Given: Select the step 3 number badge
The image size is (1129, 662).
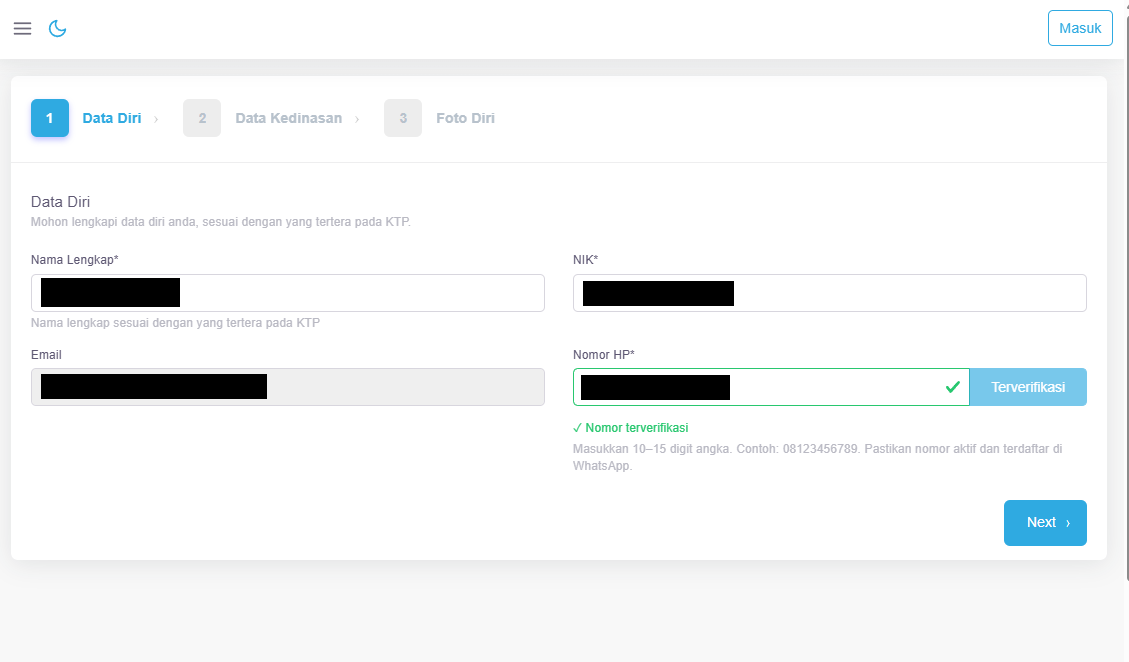Looking at the screenshot, I should point(403,118).
